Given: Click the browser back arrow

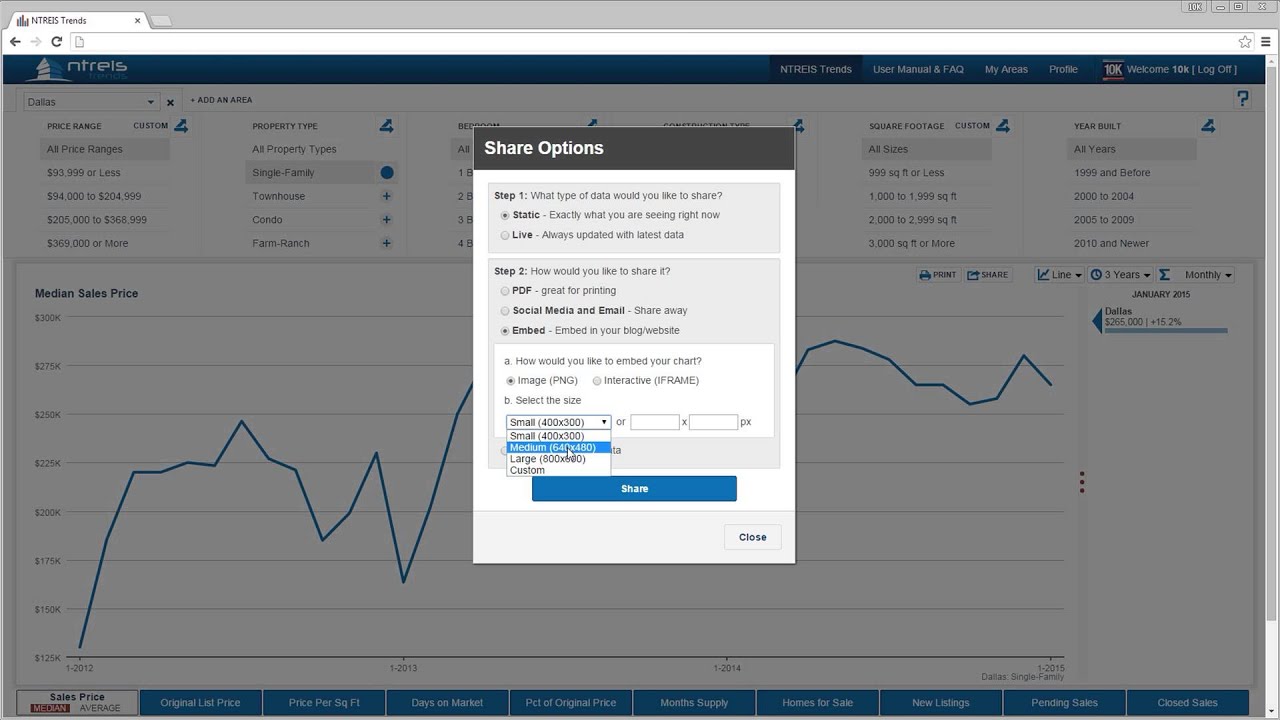Looking at the screenshot, I should pos(15,41).
